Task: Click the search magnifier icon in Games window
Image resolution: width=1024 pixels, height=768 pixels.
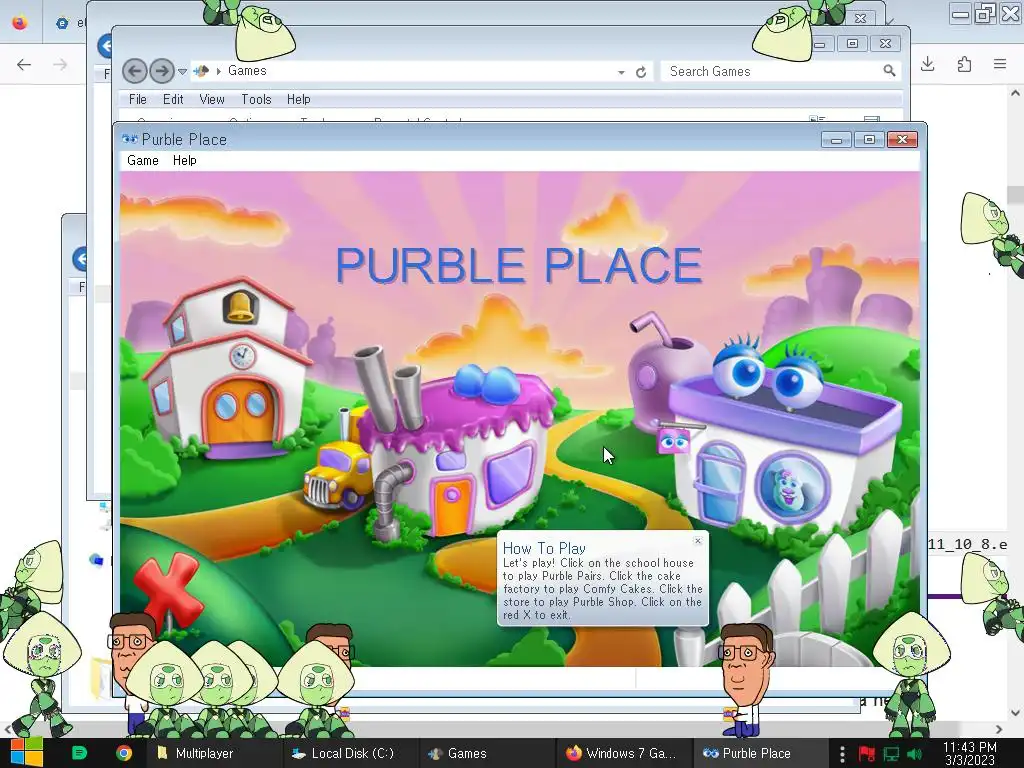Action: click(889, 71)
